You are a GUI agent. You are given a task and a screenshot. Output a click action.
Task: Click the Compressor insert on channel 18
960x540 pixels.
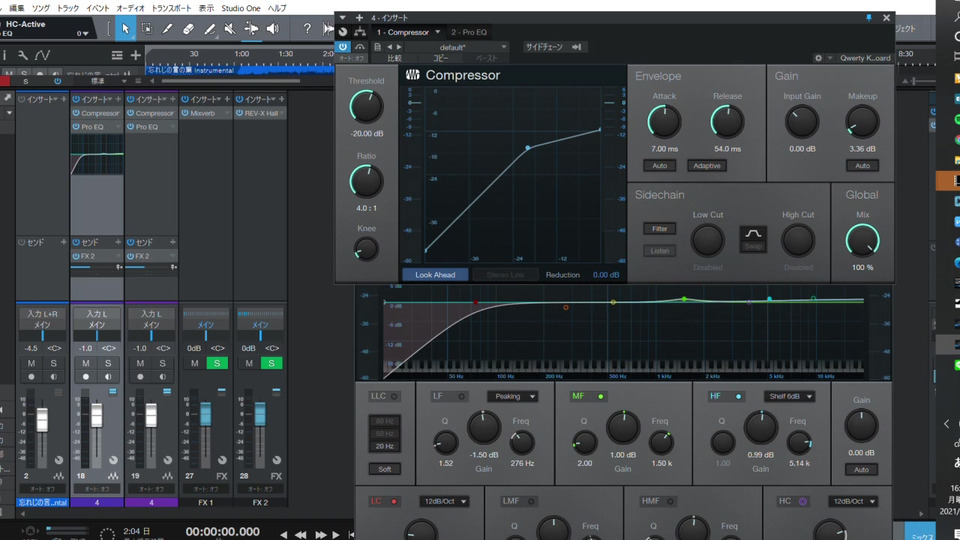pyautogui.click(x=97, y=113)
